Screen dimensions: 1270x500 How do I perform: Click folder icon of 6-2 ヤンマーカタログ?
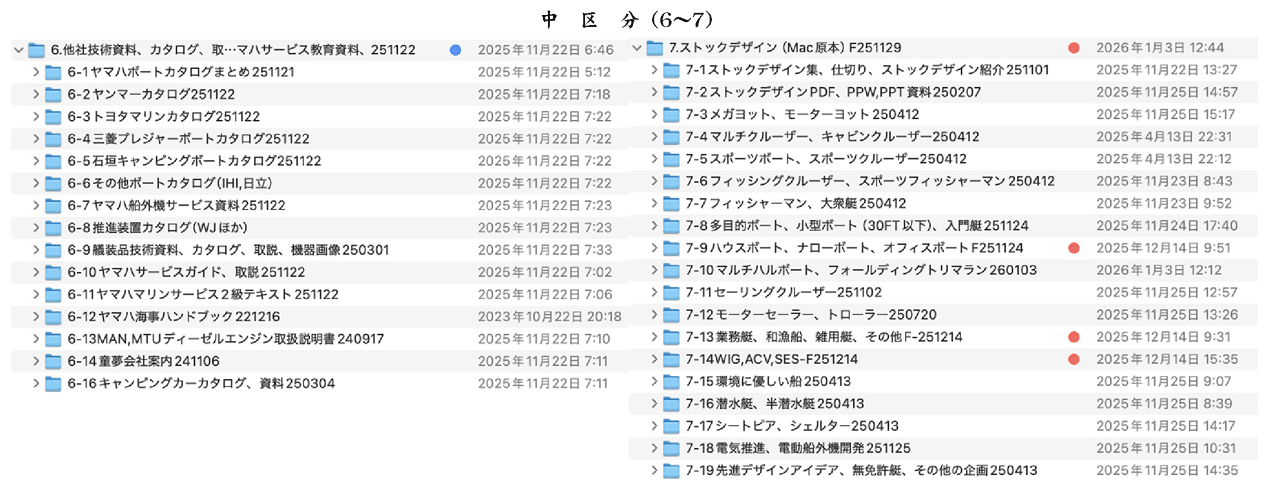53,94
